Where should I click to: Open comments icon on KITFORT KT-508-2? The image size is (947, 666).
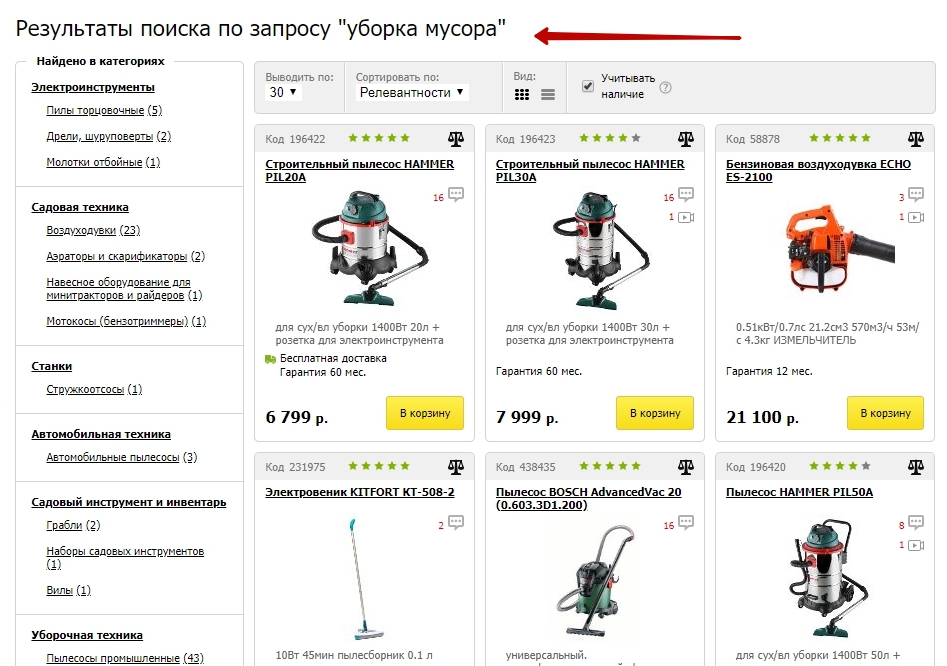[456, 522]
